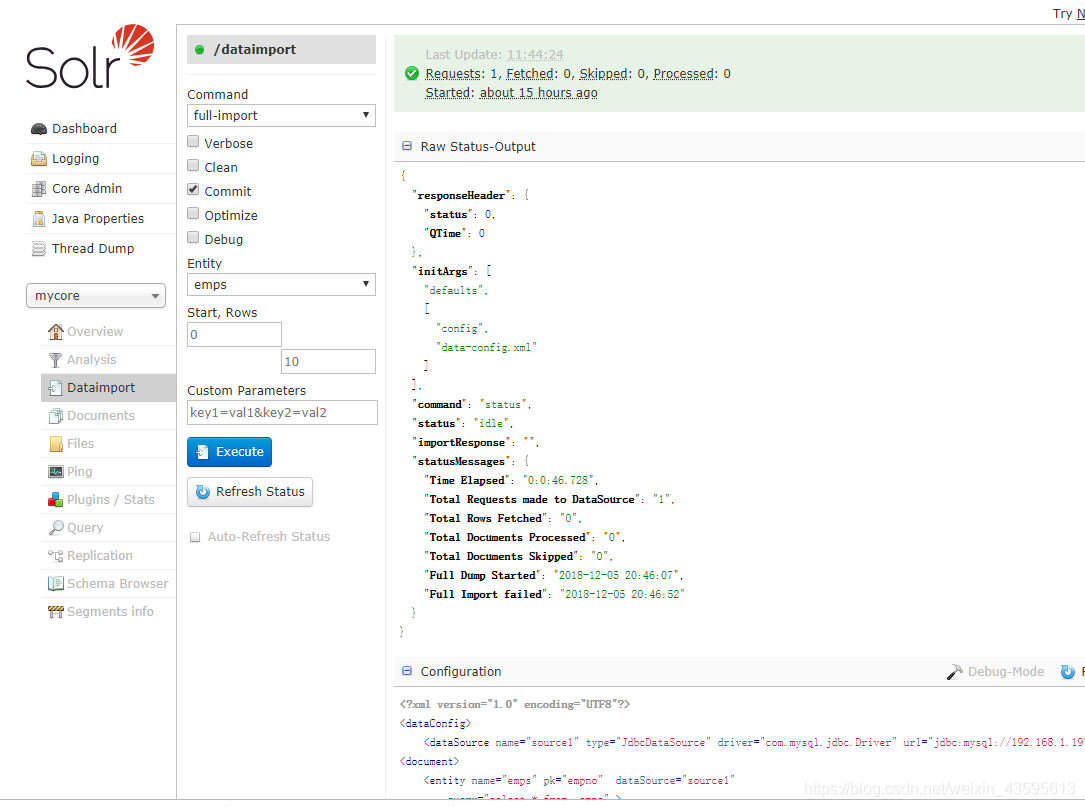Click the "data-config.xml" value

coord(486,347)
